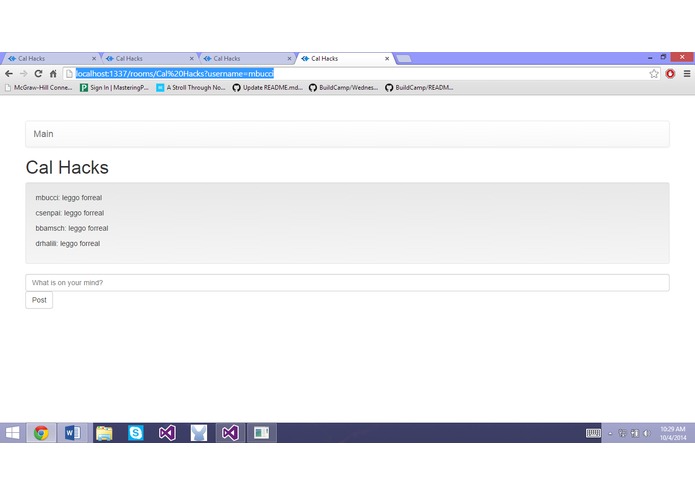Open the Windows Start button
Image resolution: width=695 pixels, height=494 pixels.
12,433
